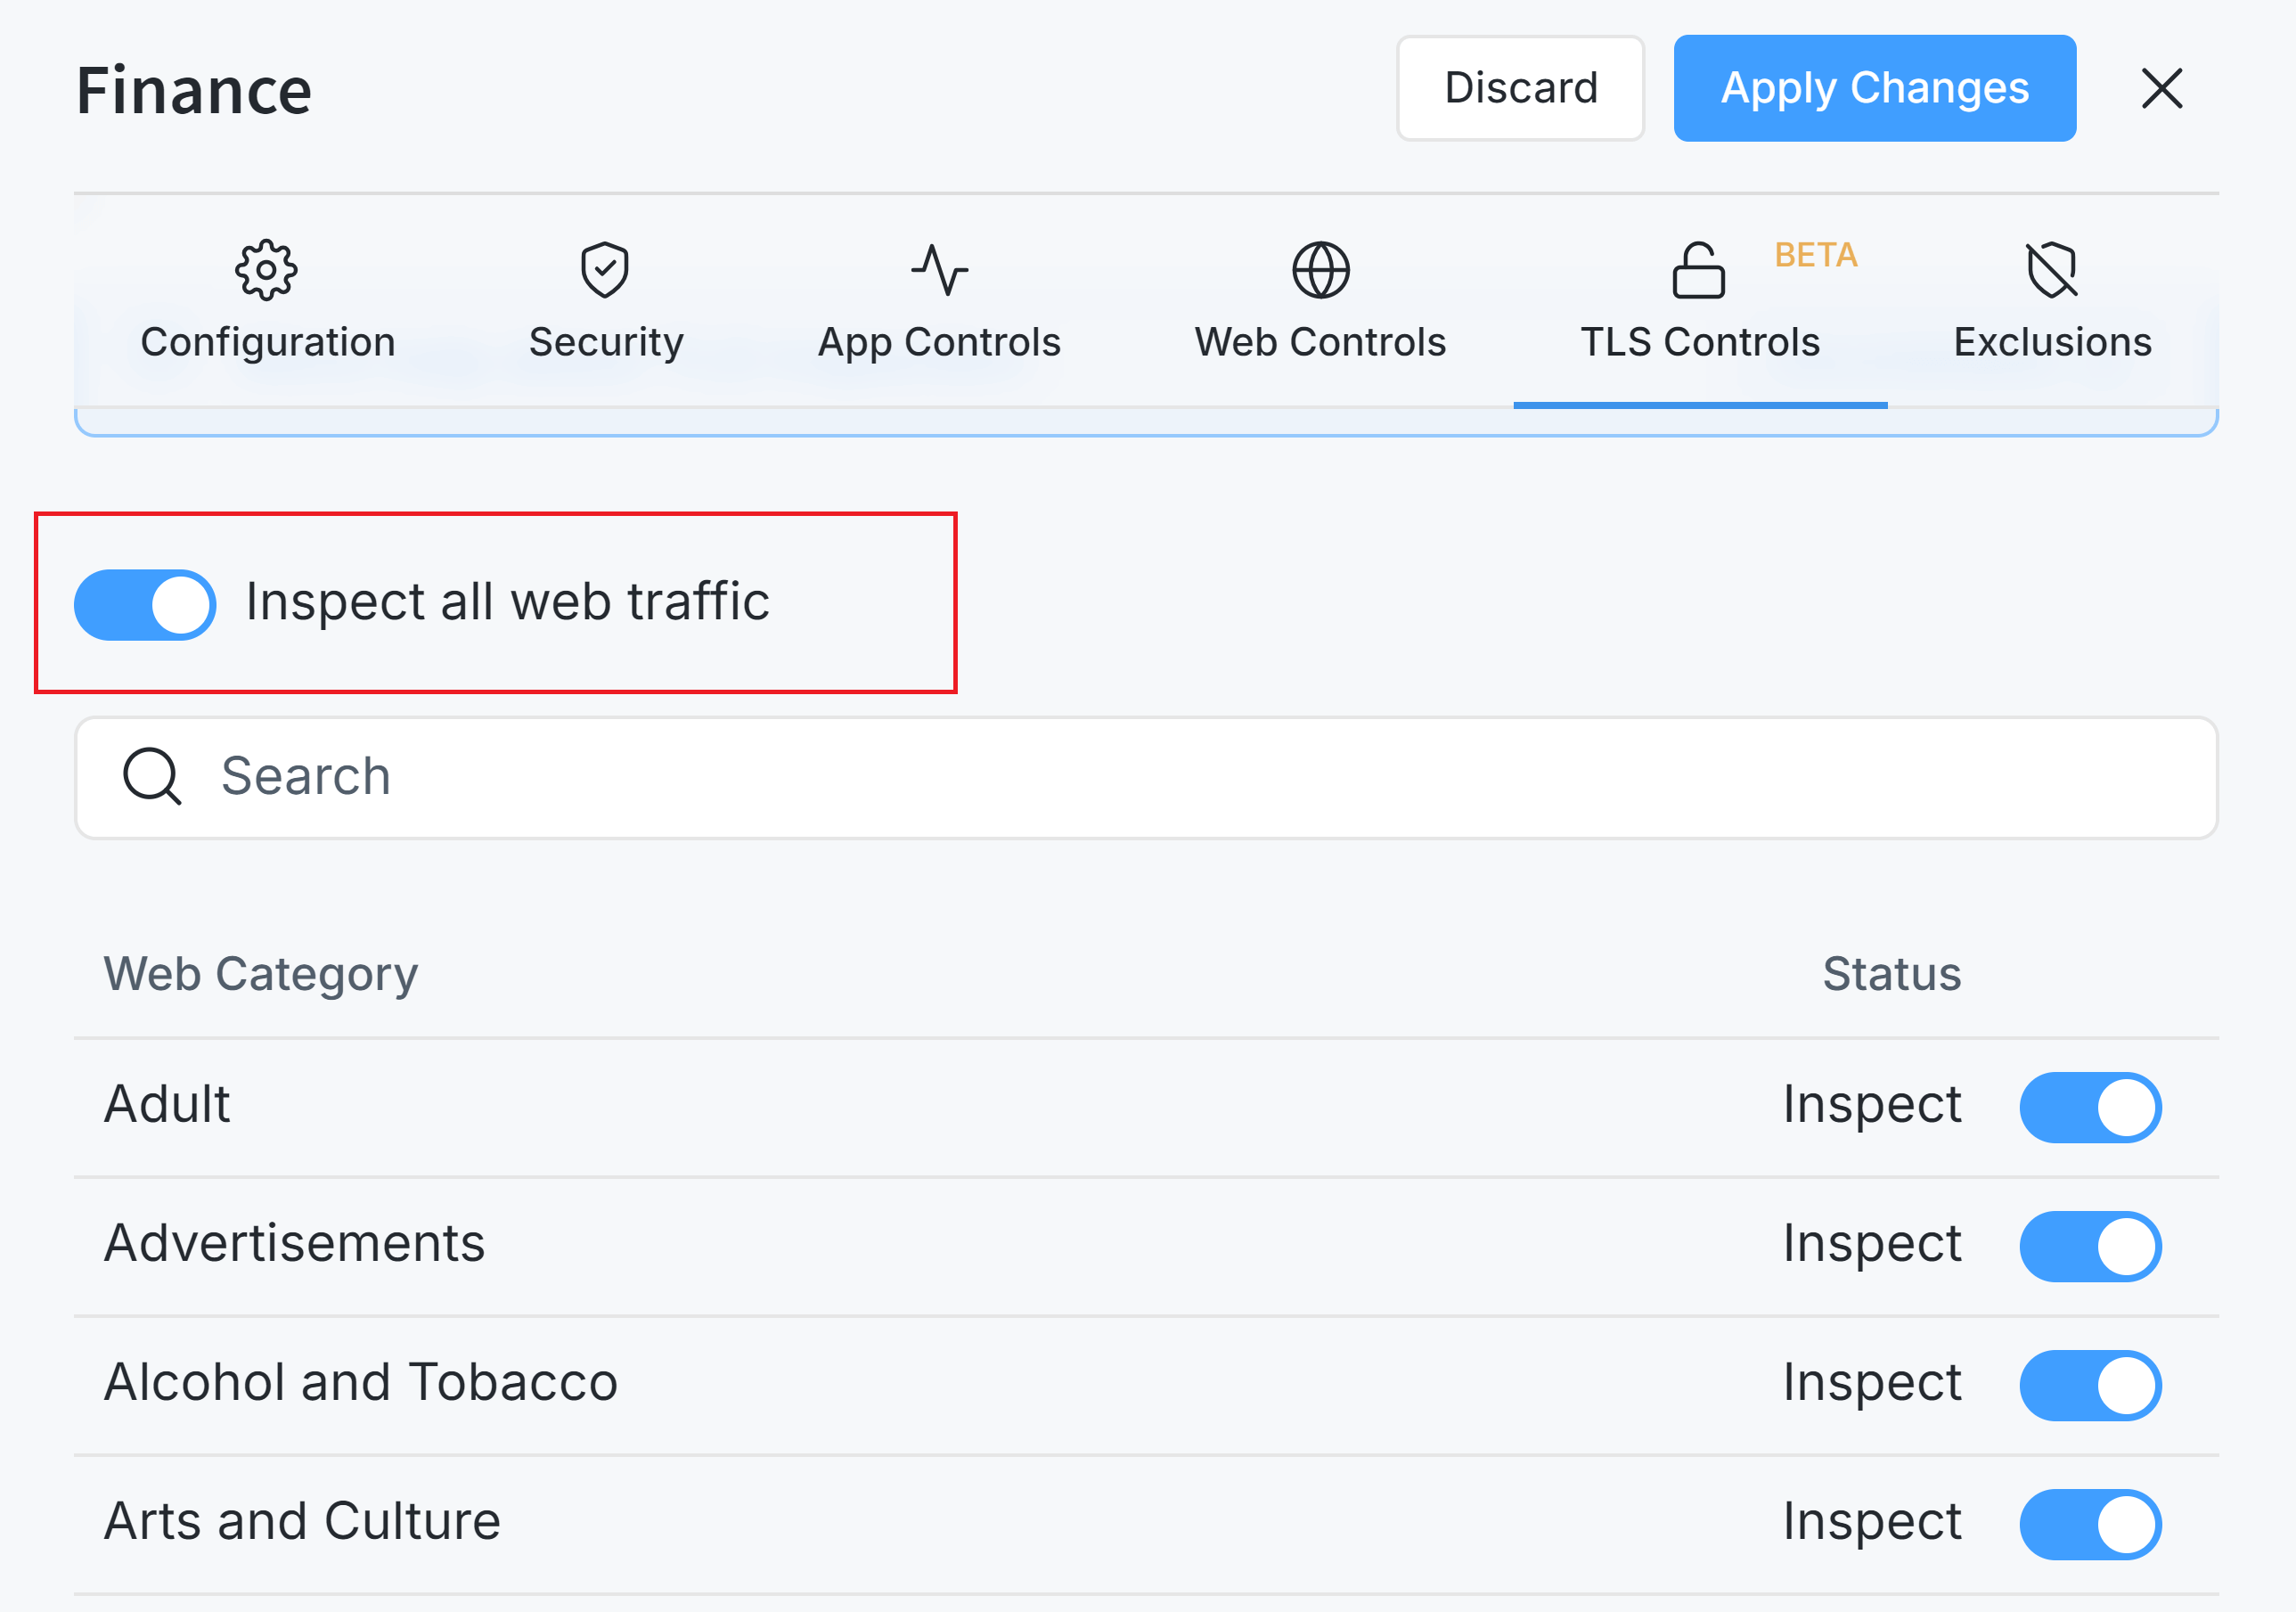Open the Web Controls tab
The height and width of the screenshot is (1612, 2296).
click(1320, 342)
